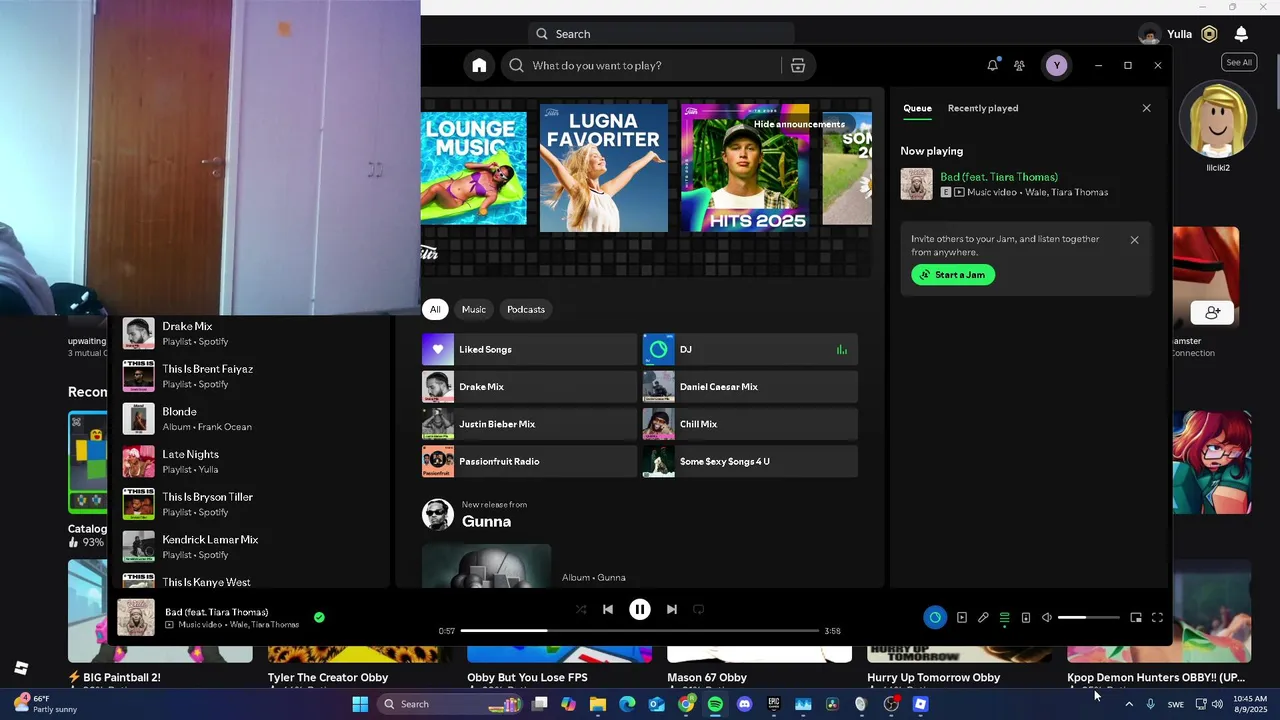1280x720 pixels.
Task: Open the Kendrick Lamar Mix playlist
Action: [250, 547]
